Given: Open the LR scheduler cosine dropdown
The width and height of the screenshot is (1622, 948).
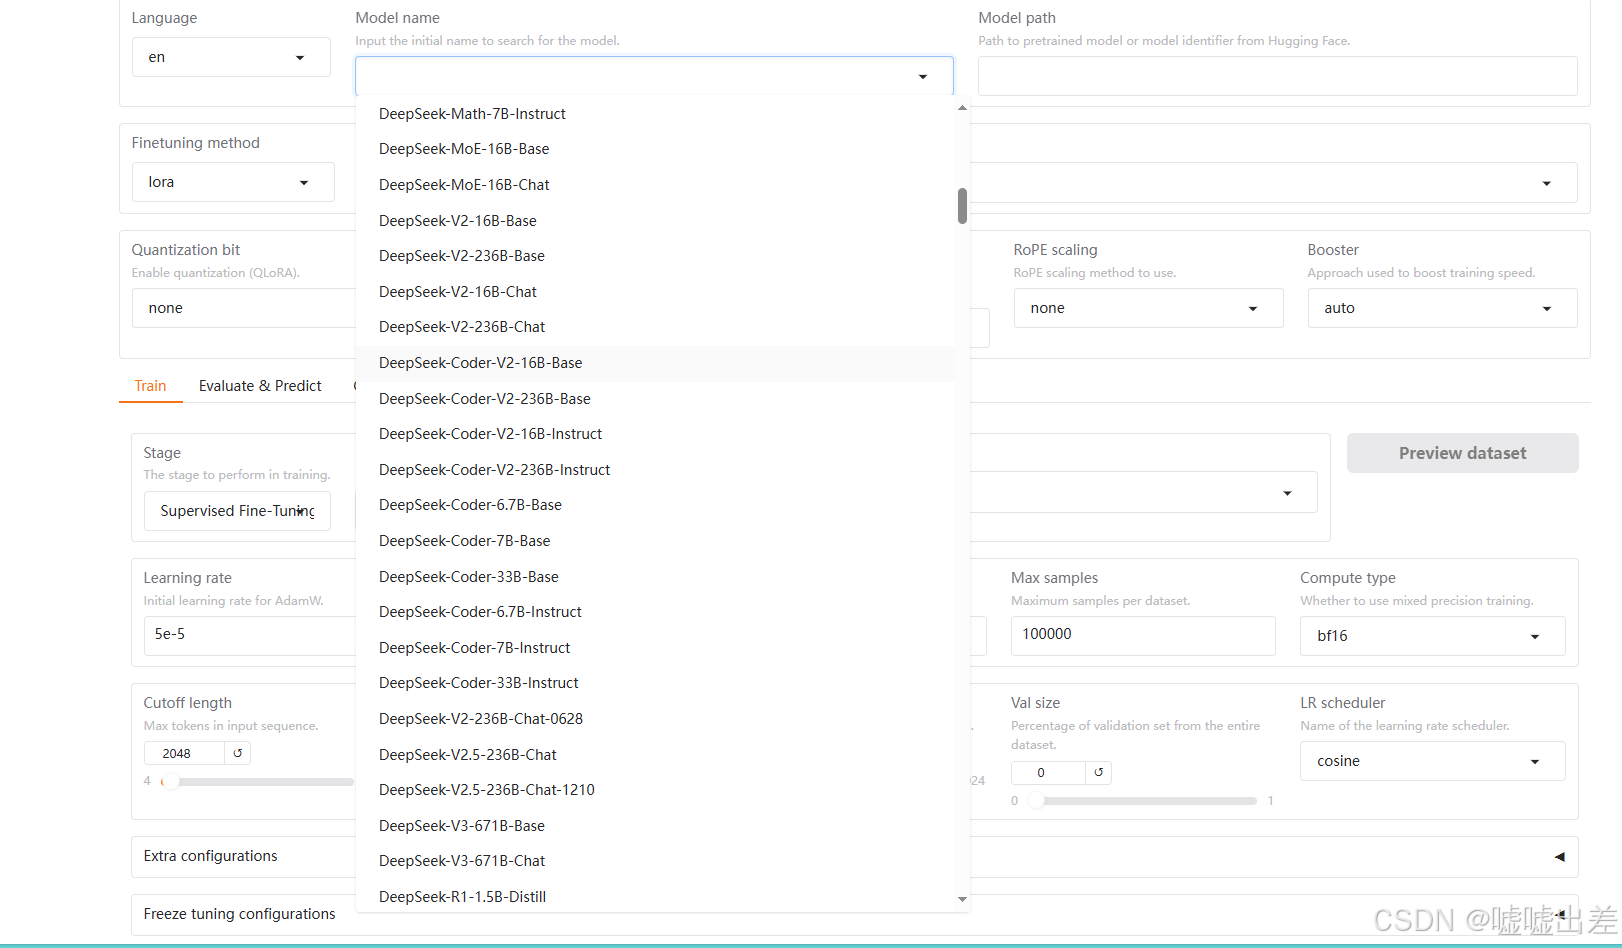Looking at the screenshot, I should click(x=1432, y=761).
